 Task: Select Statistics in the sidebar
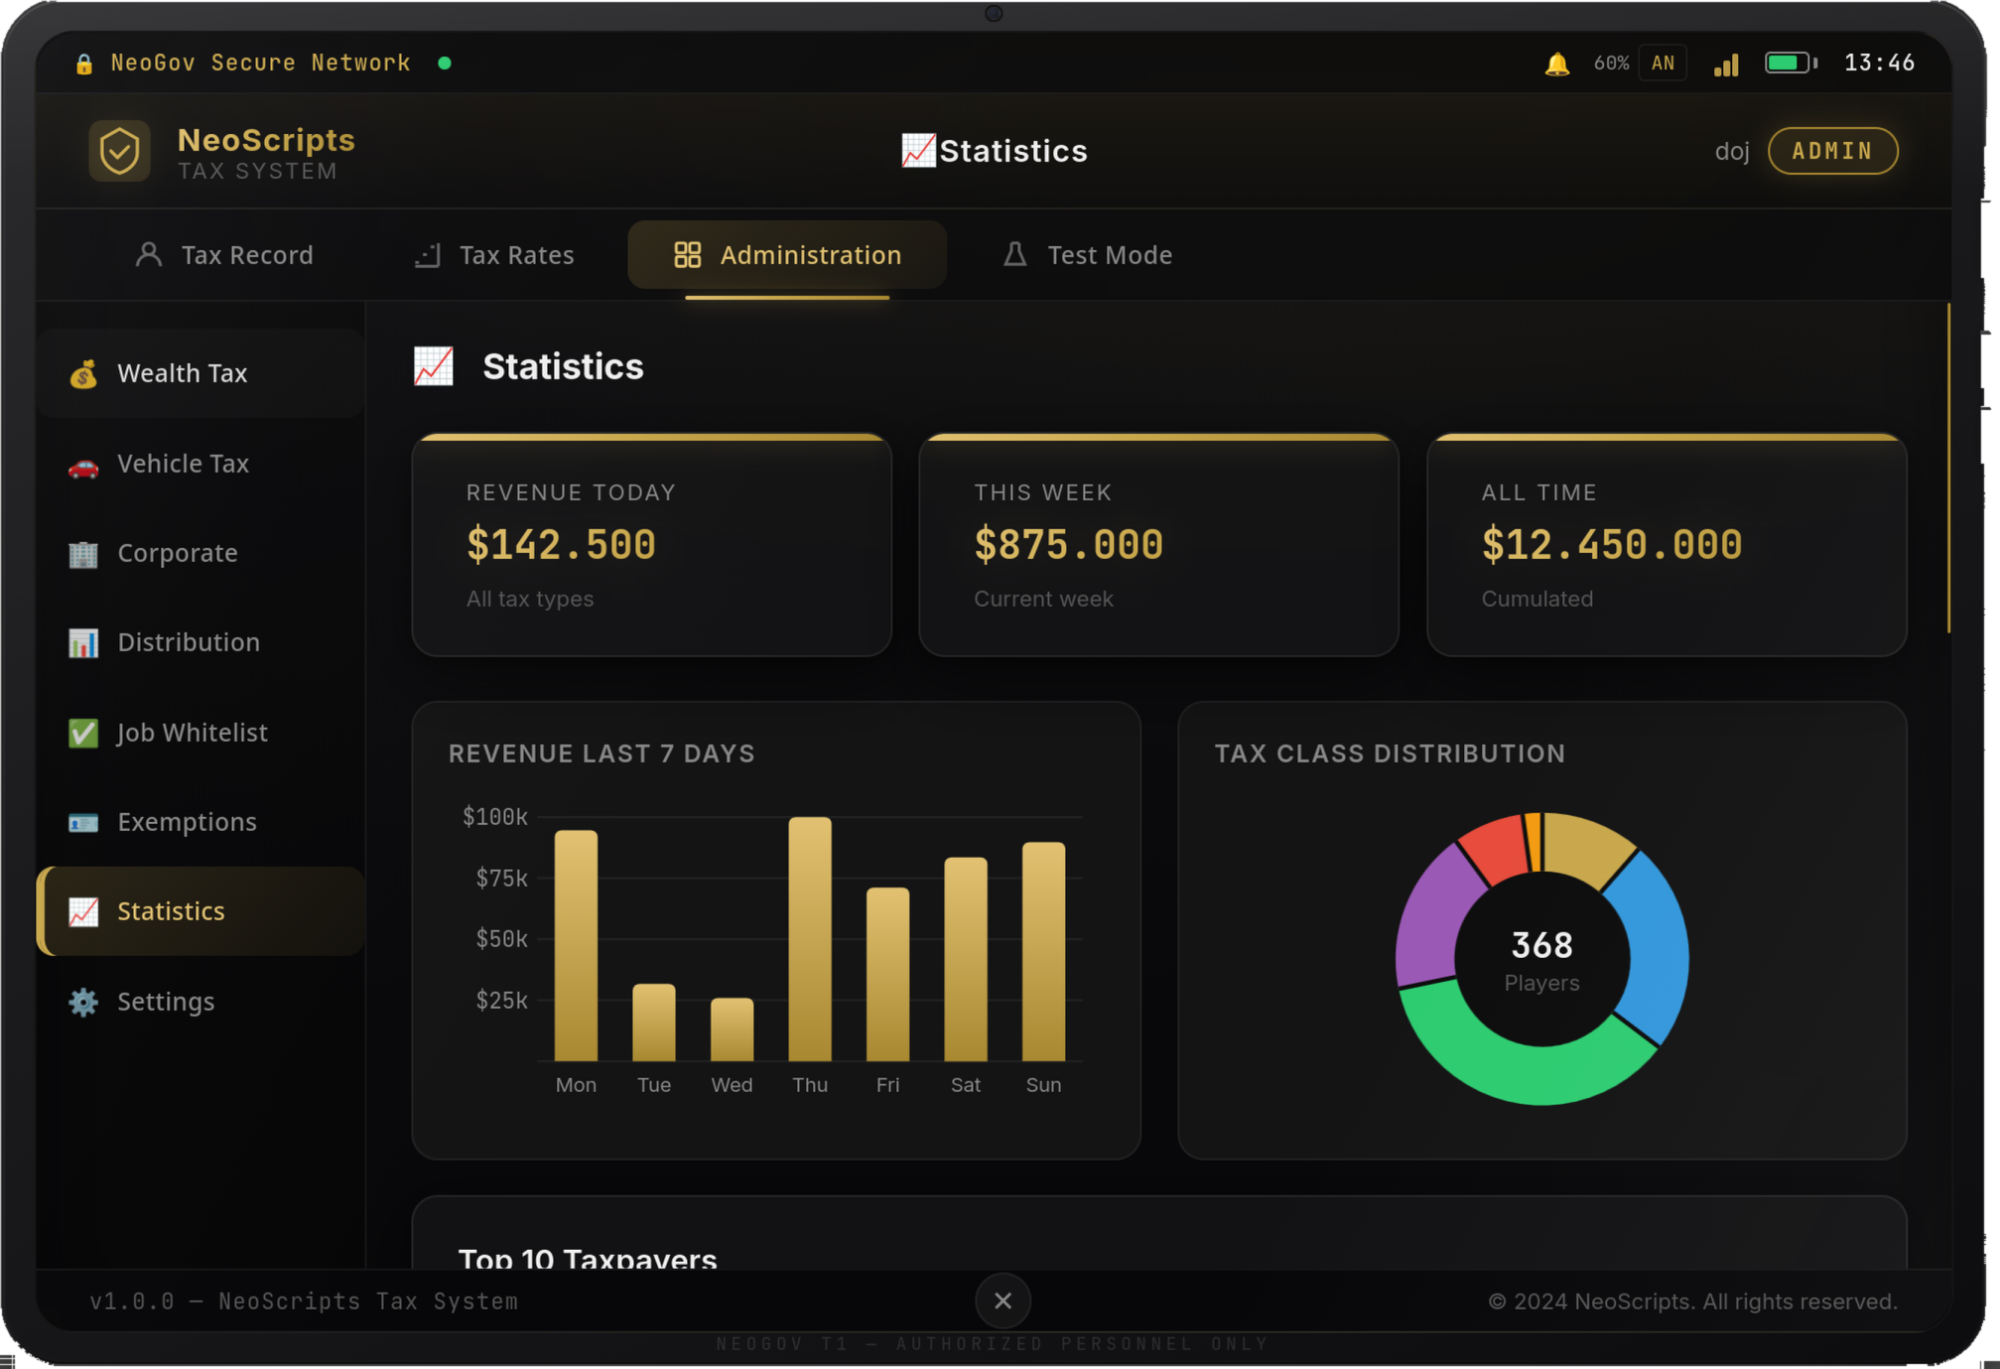click(201, 912)
